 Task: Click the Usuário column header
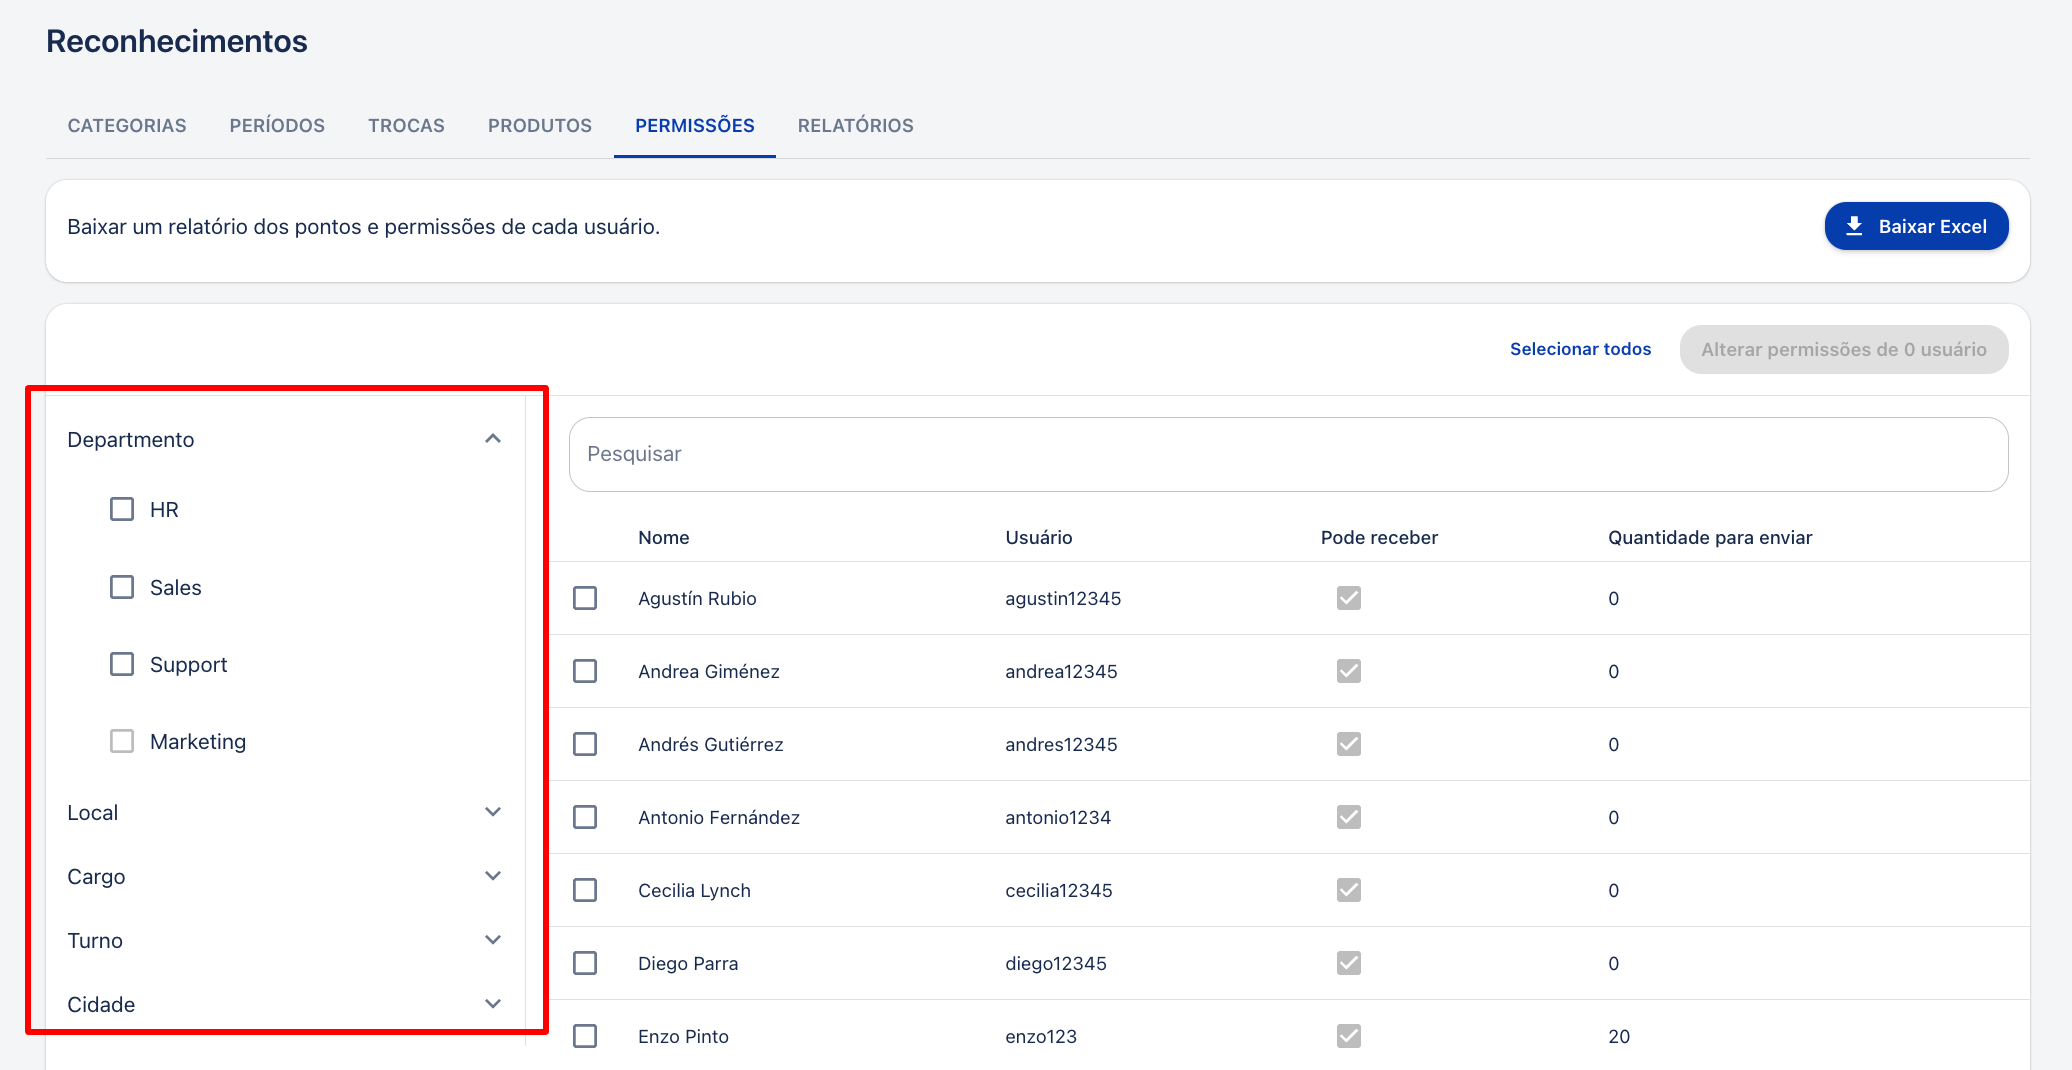[1039, 538]
